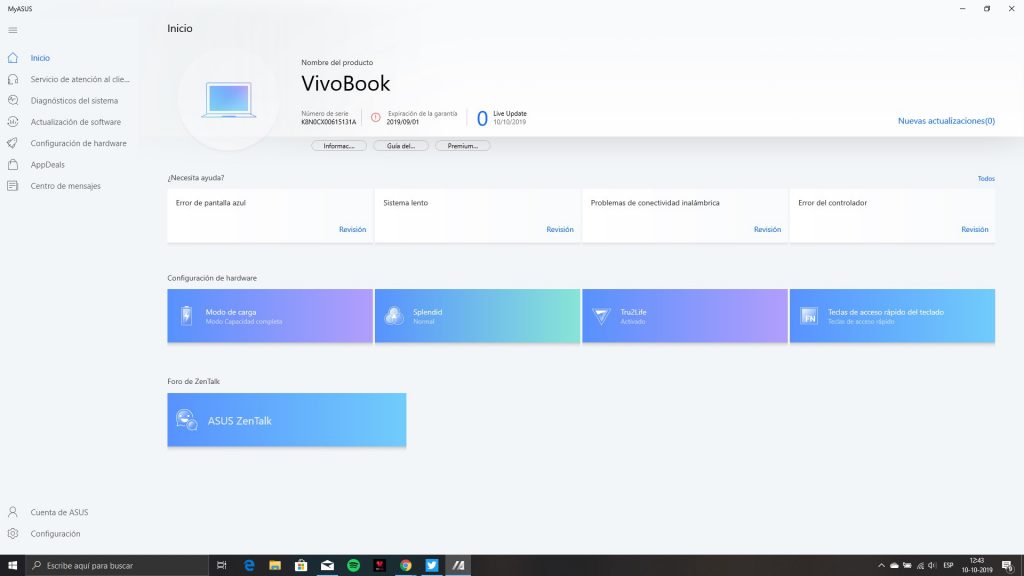Click Revisión under Sistema lento
1024x576 pixels.
[560, 229]
